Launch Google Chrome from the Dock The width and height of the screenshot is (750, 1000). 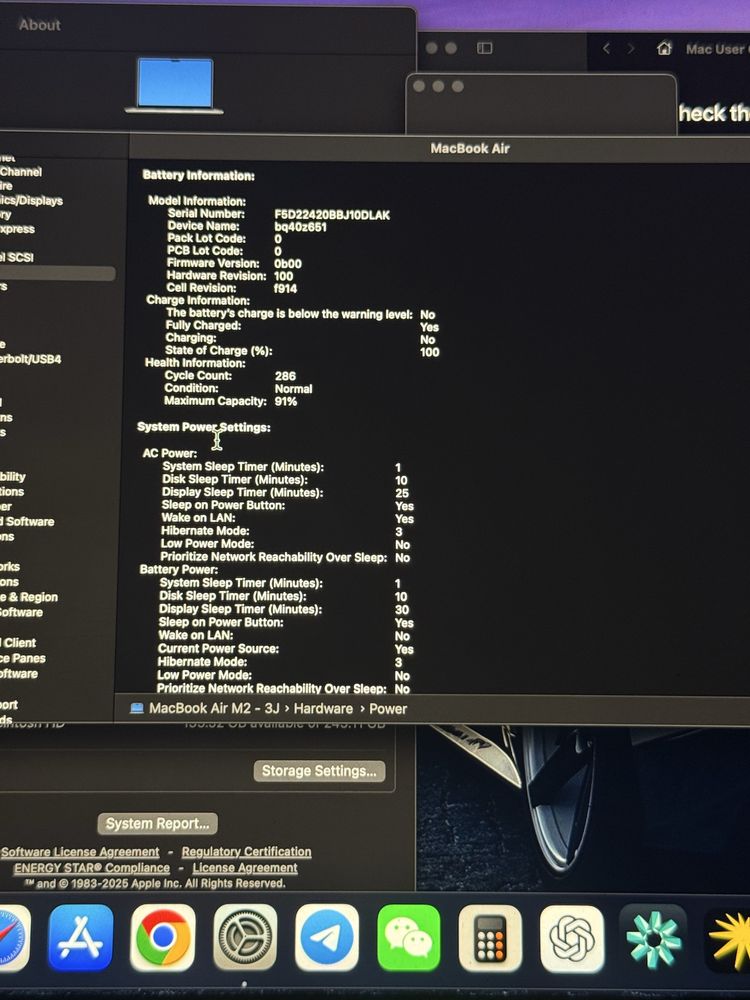(x=163, y=938)
